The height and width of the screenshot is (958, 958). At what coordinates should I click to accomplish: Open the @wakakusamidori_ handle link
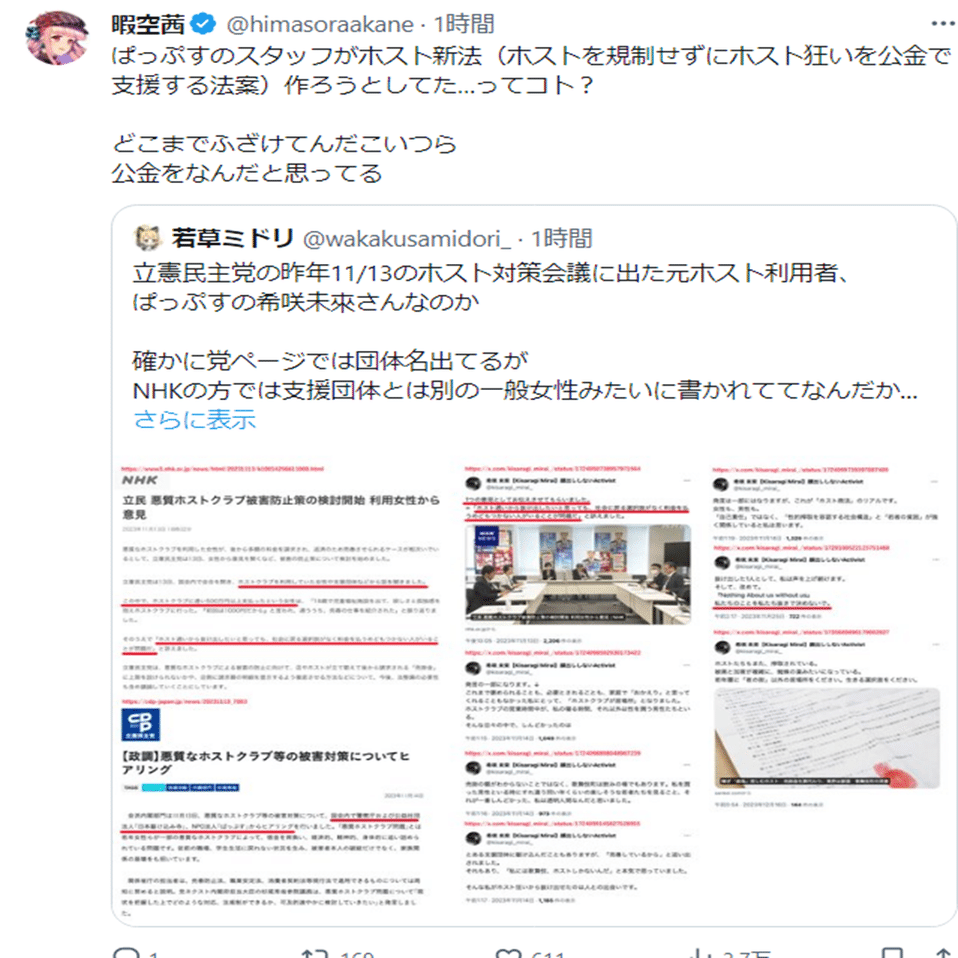point(407,239)
